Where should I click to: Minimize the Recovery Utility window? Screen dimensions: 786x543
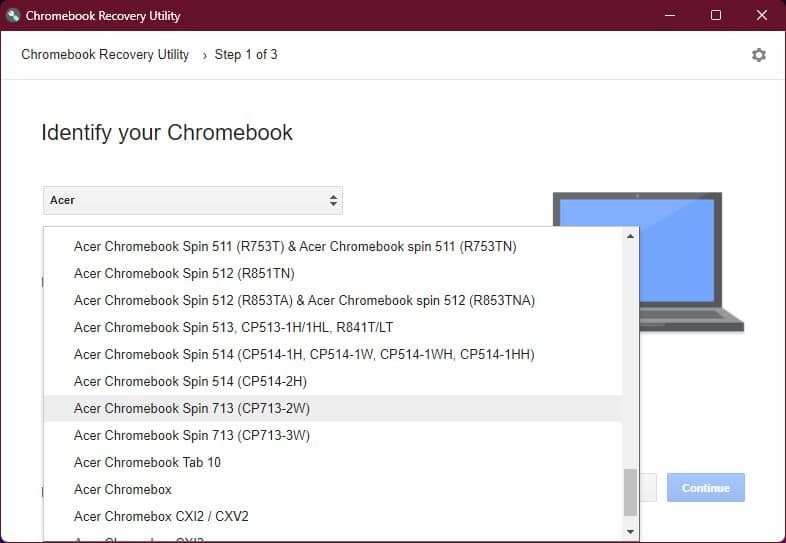pos(670,16)
